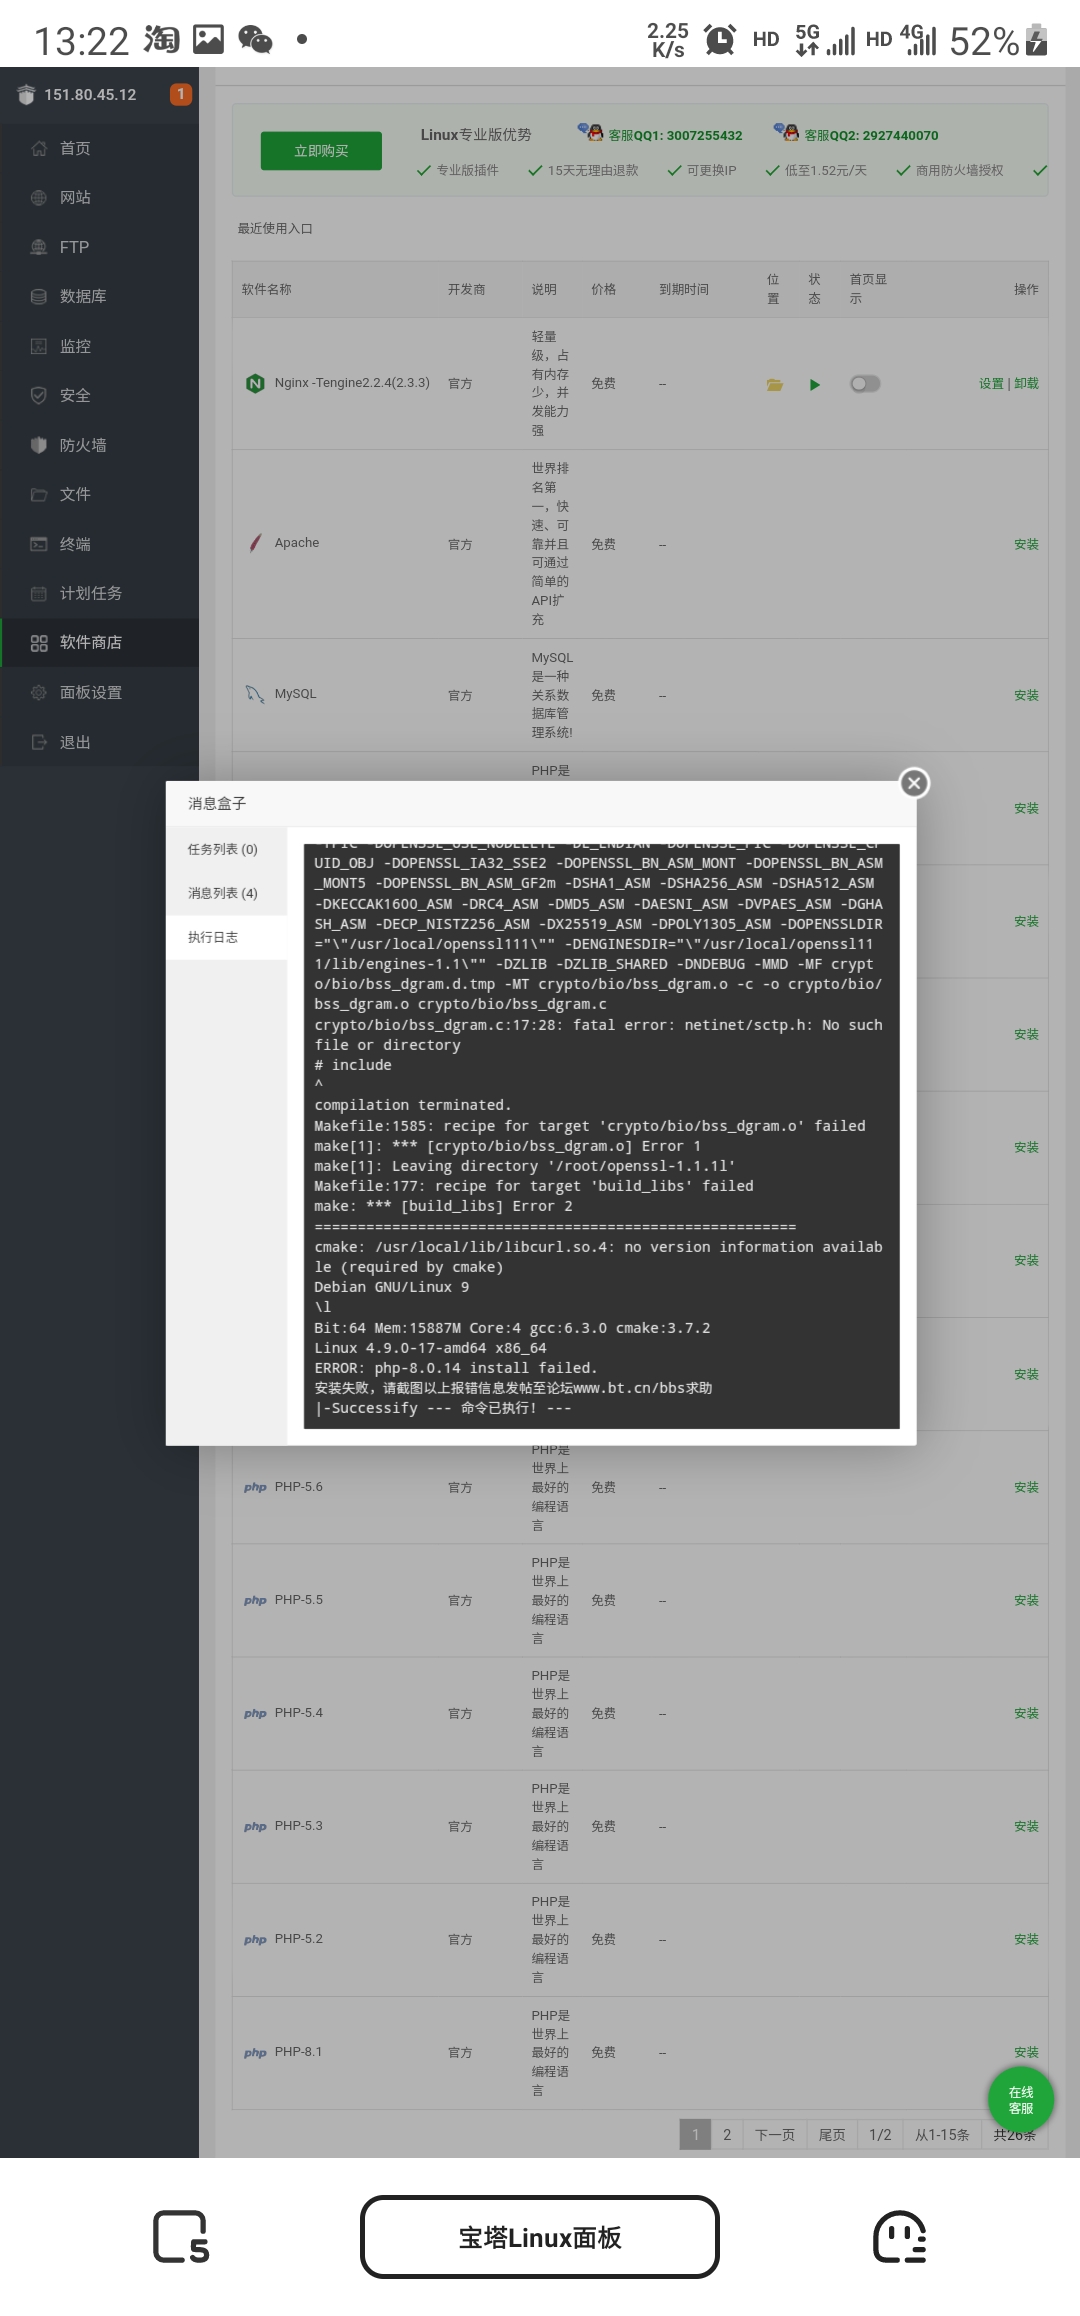Switch to 执行日志 tab
Screen dimensions: 1080x2316
pyautogui.click(x=226, y=937)
